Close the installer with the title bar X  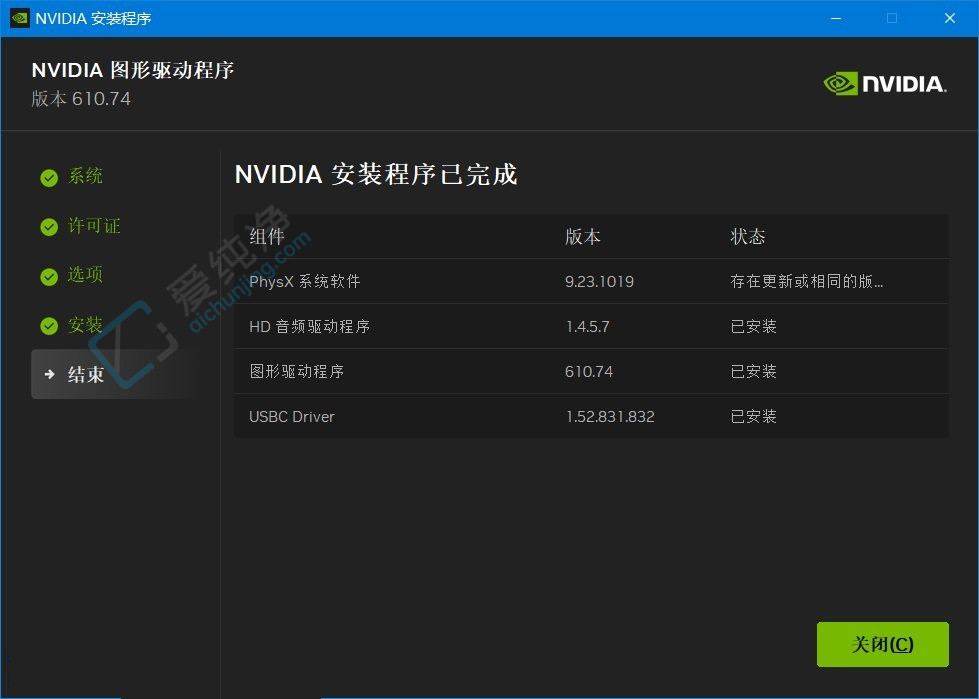pos(950,18)
